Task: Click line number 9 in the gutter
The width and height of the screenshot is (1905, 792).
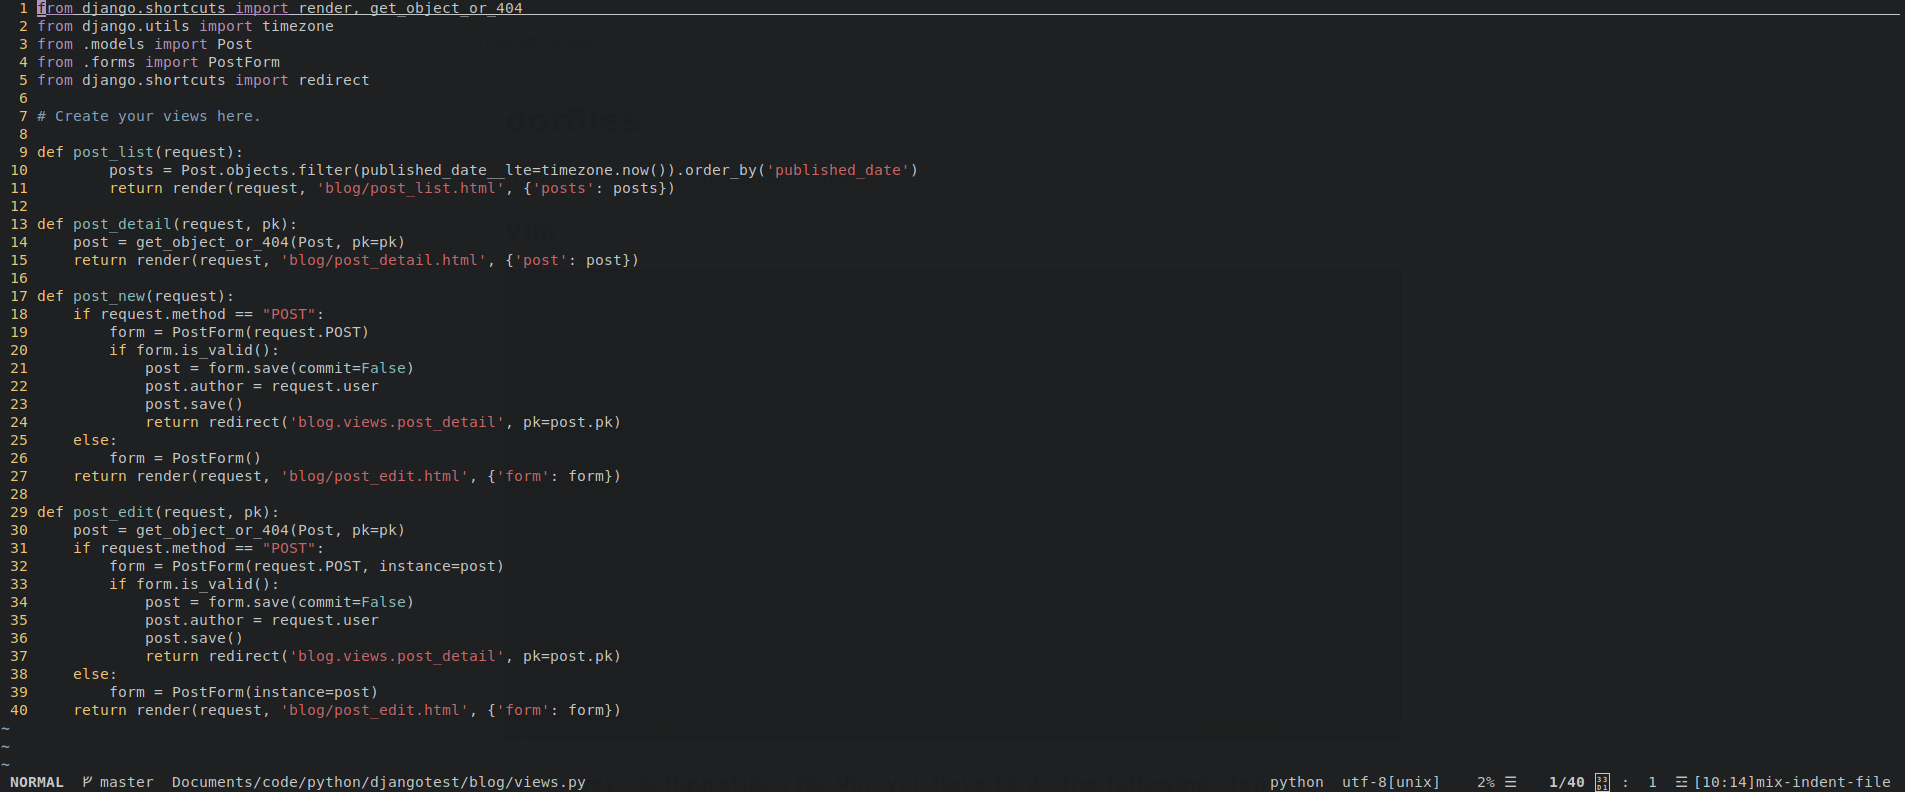Action: pos(24,152)
